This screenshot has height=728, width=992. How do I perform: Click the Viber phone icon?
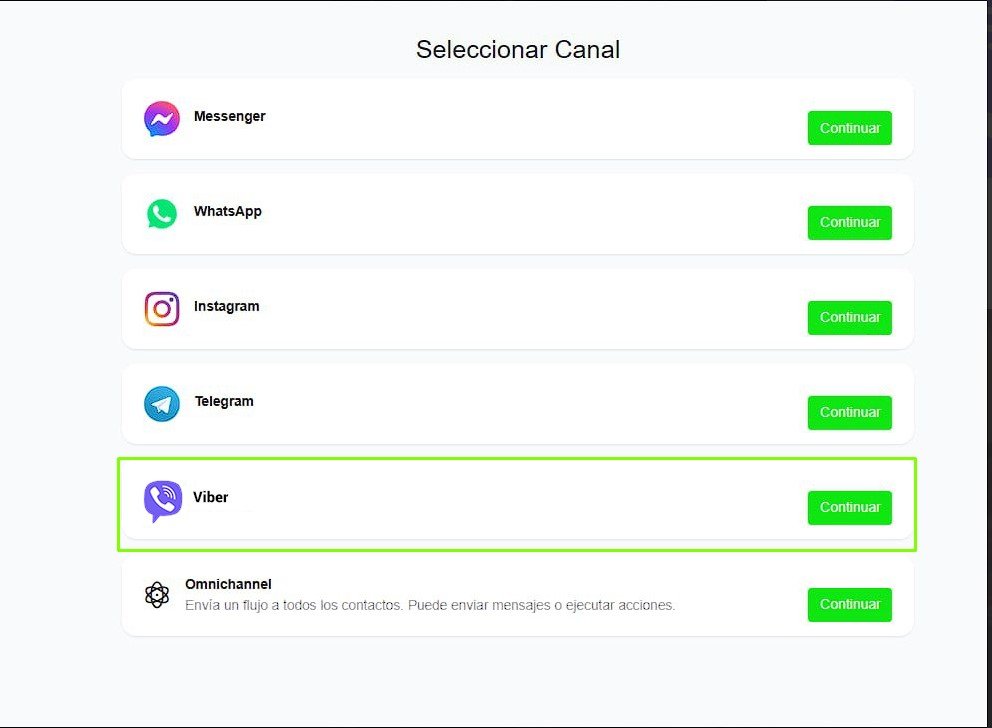(162, 500)
